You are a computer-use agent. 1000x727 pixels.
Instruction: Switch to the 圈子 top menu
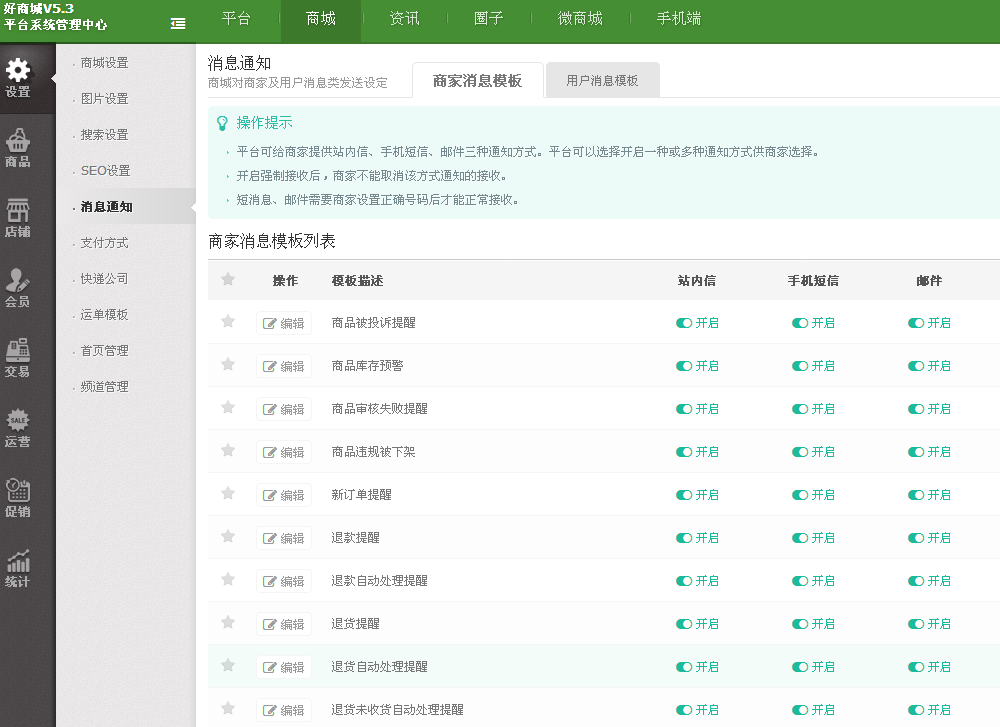coord(489,18)
